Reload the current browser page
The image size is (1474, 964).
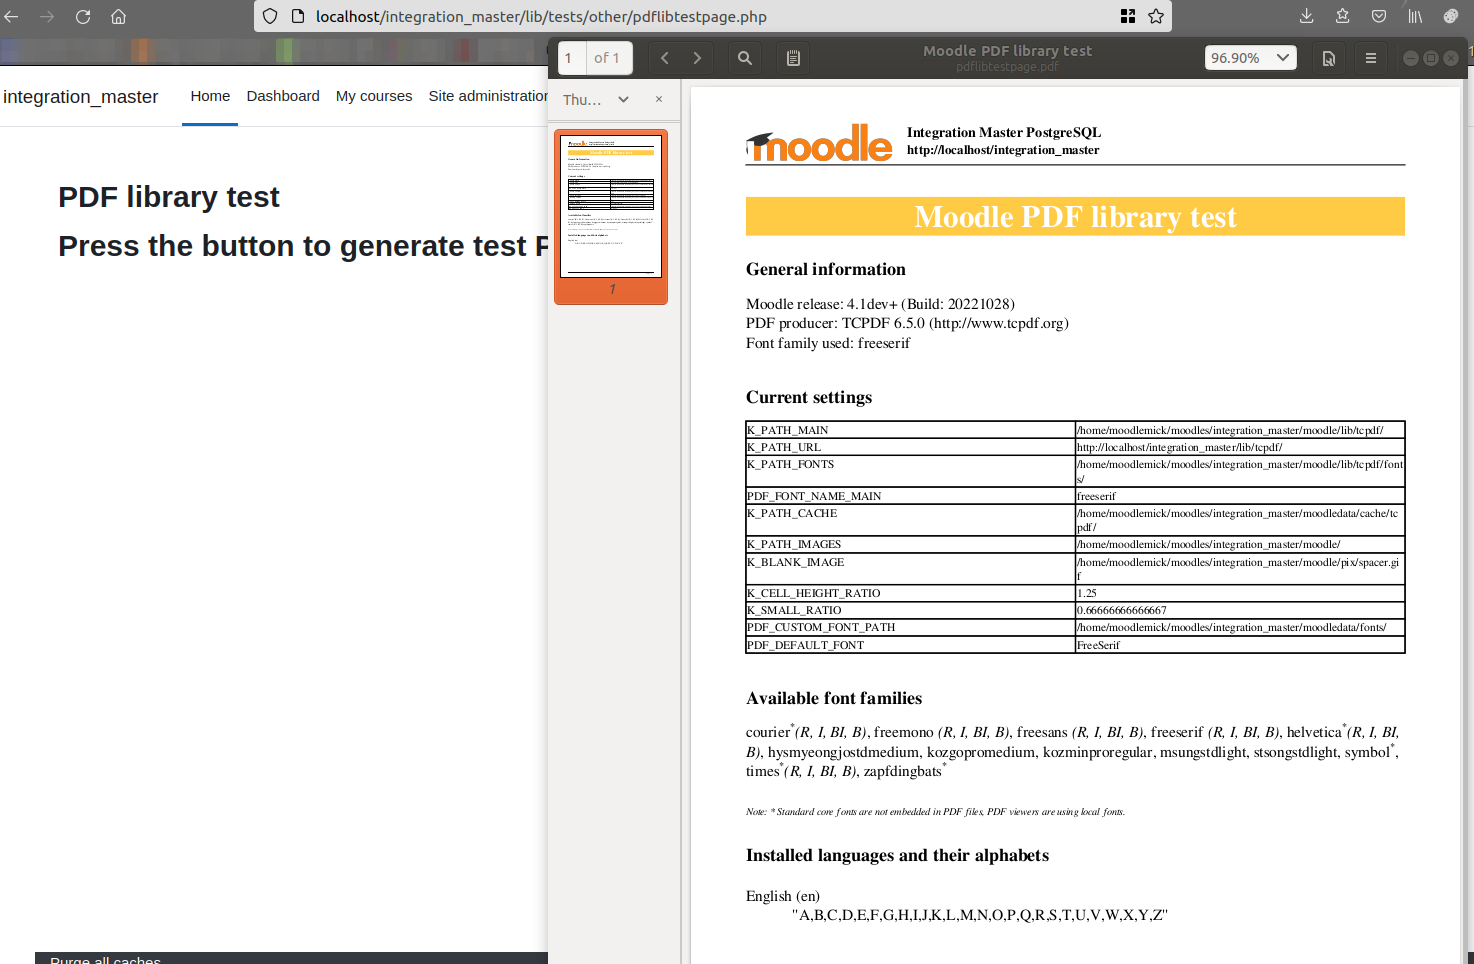[x=83, y=16]
